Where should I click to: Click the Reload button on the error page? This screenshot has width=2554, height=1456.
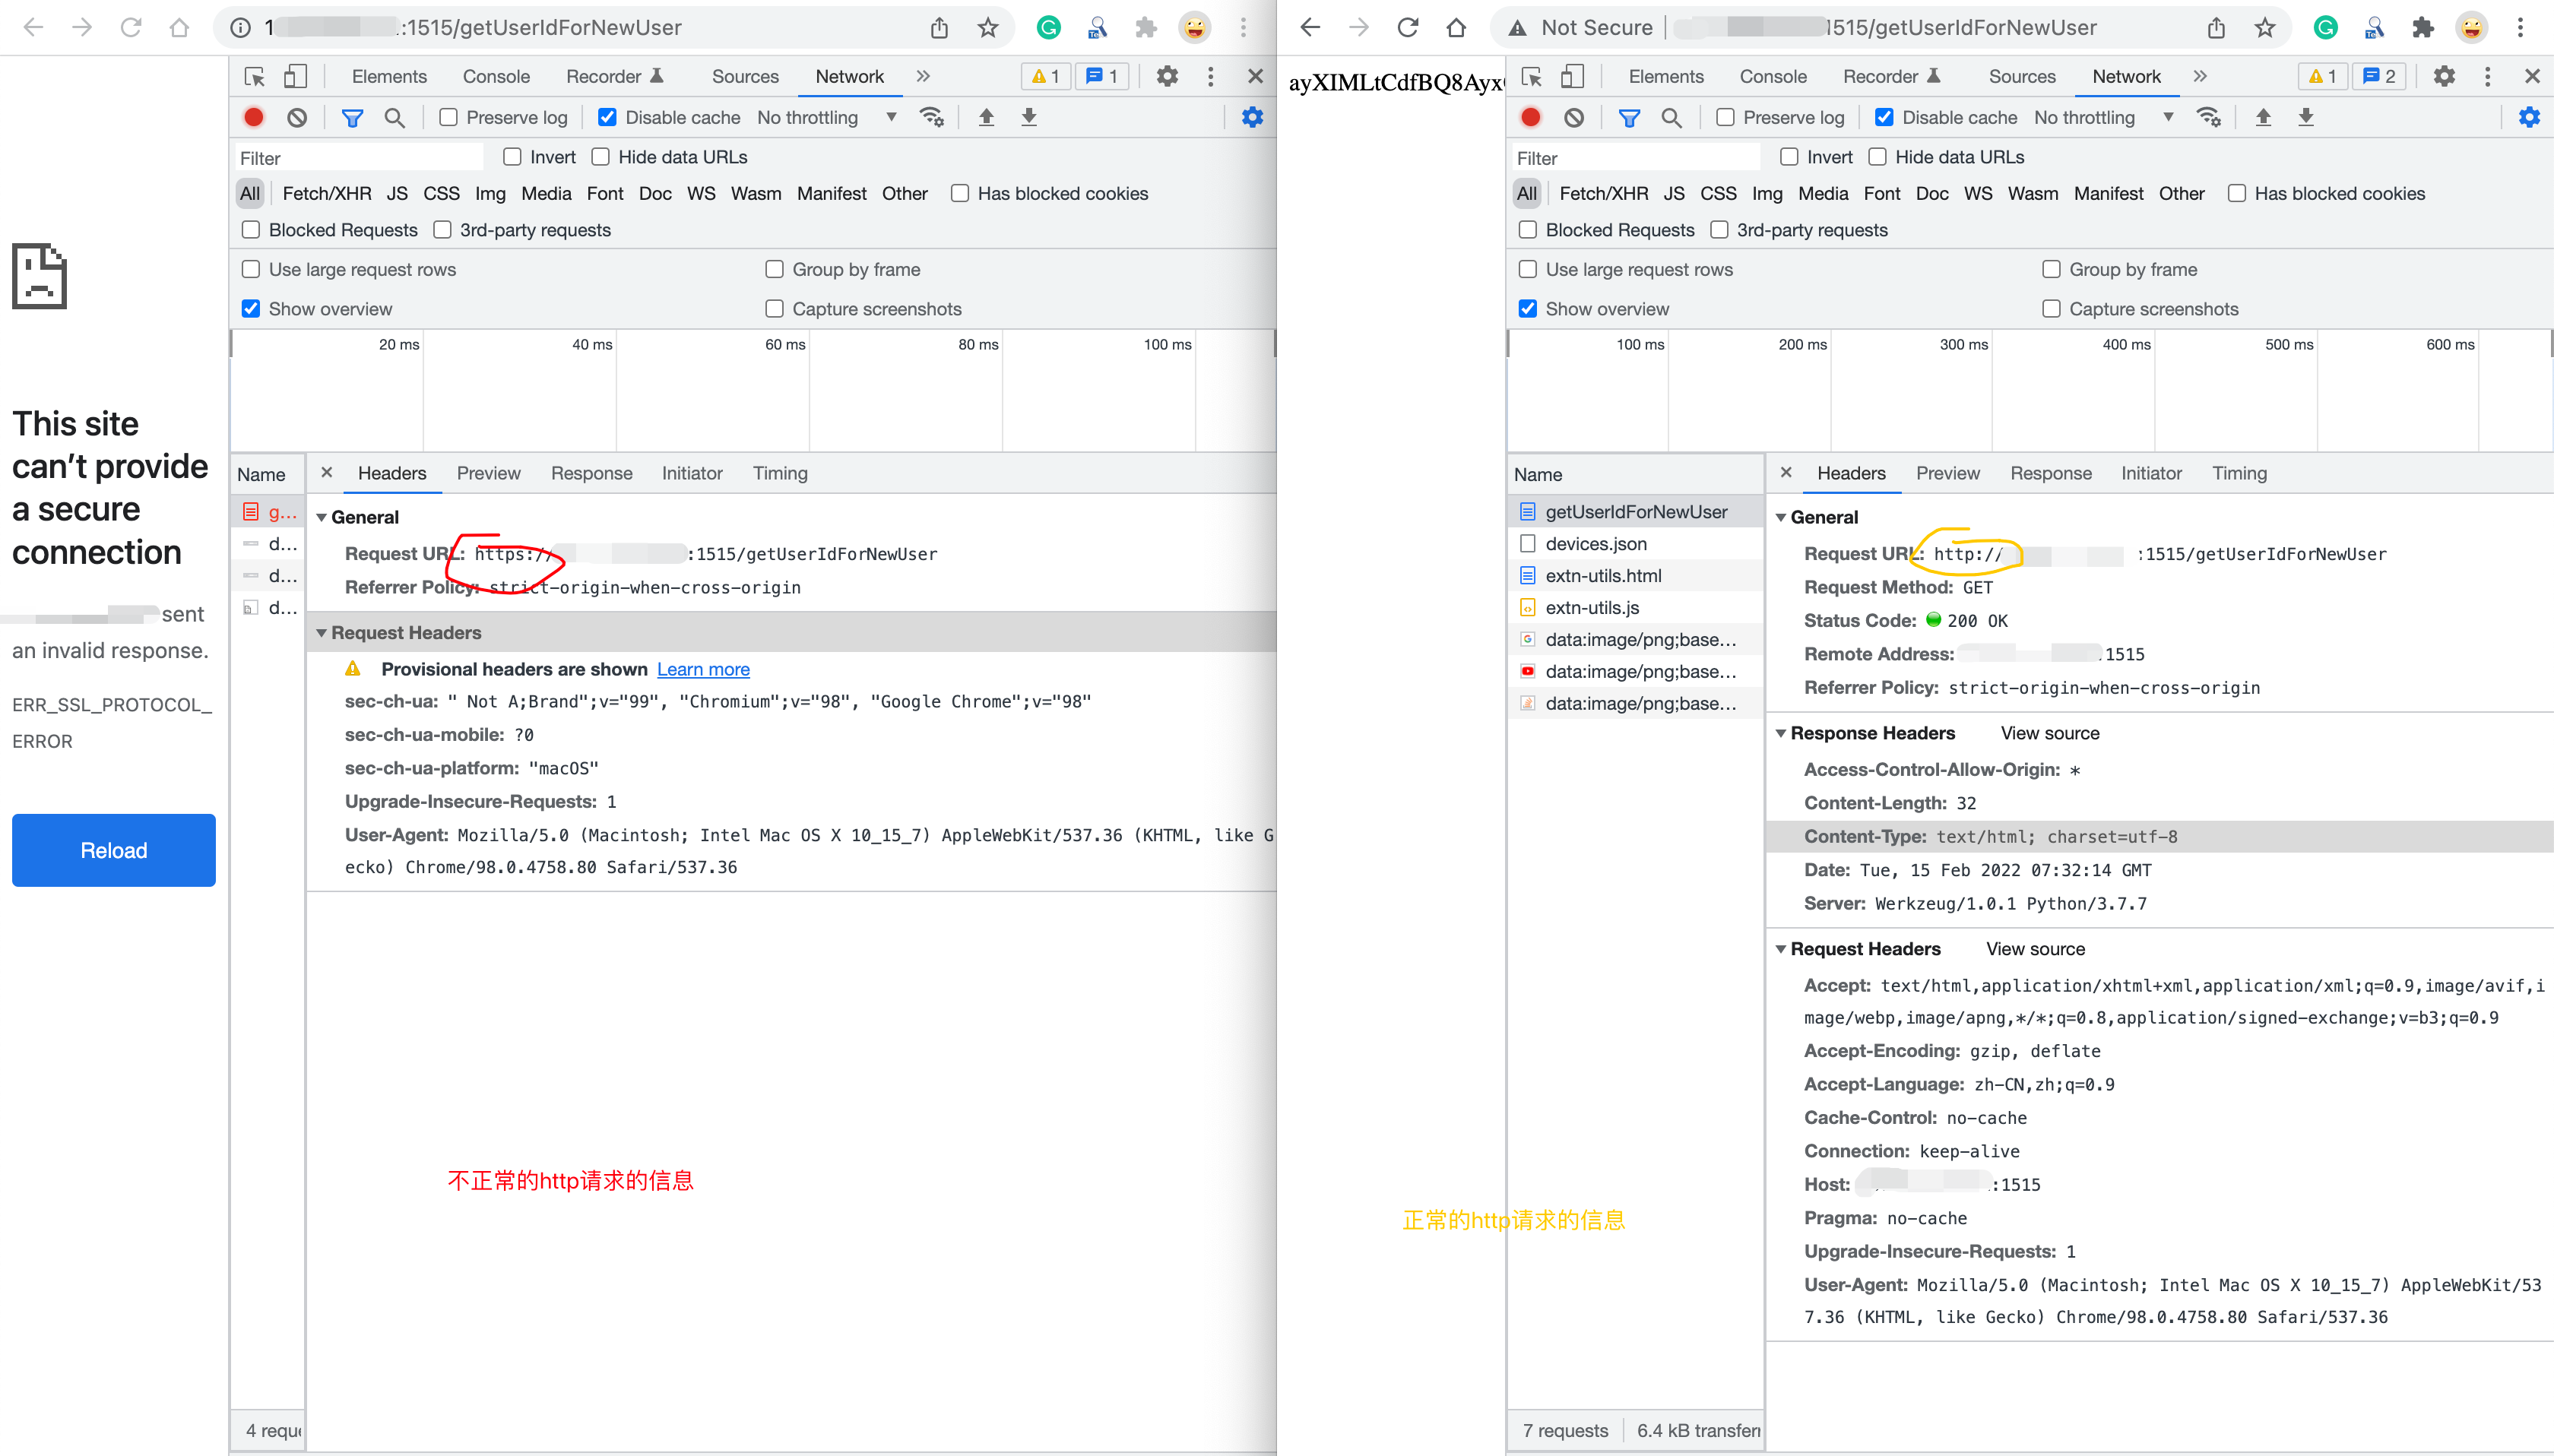pyautogui.click(x=113, y=850)
